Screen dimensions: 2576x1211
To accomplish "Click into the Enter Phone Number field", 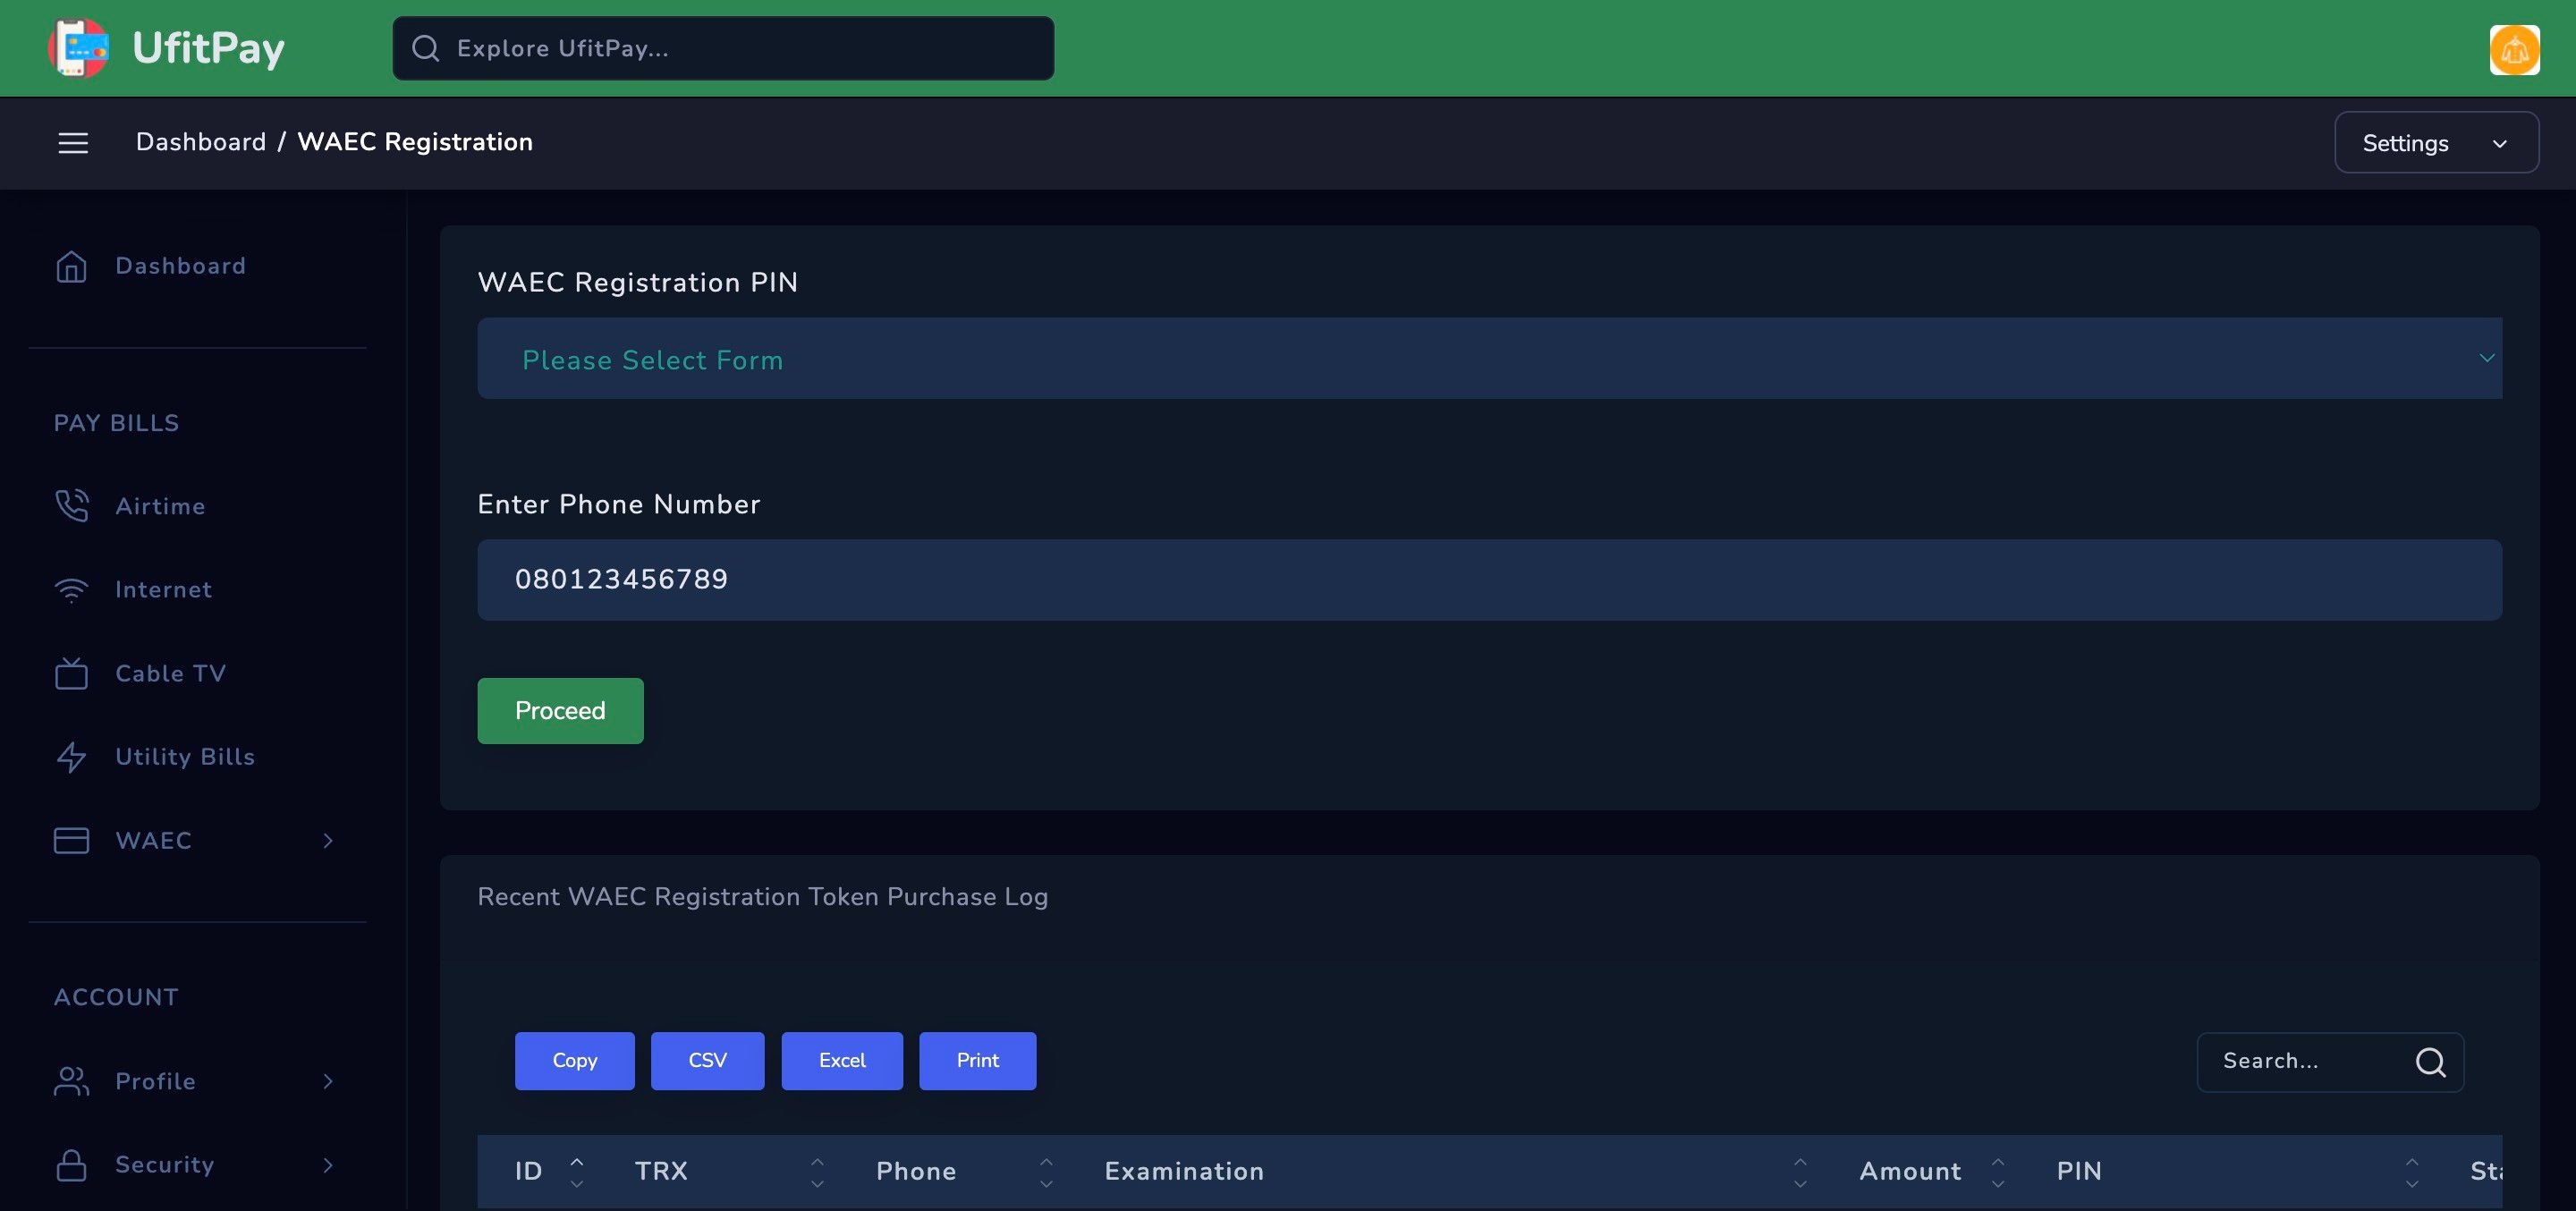I will click(1489, 580).
